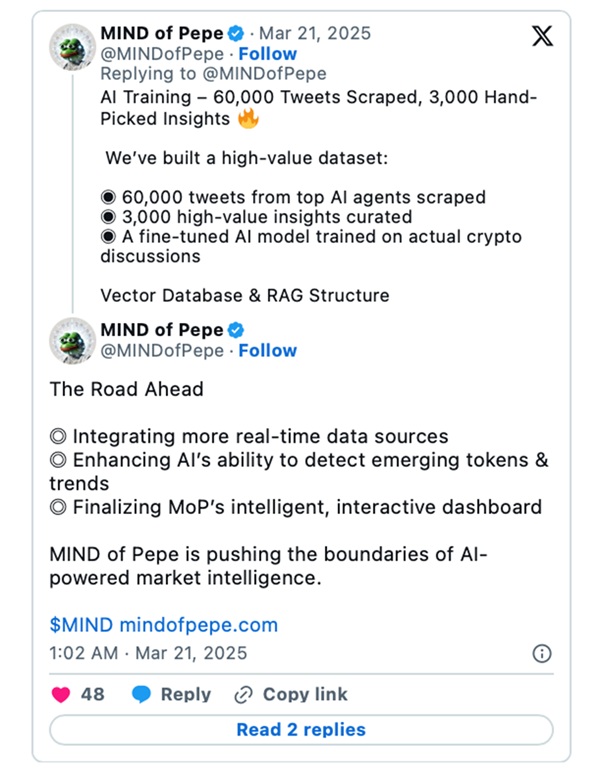601x780 pixels.
Task: Click the verified badge in the parent tweet
Action: coord(237,33)
